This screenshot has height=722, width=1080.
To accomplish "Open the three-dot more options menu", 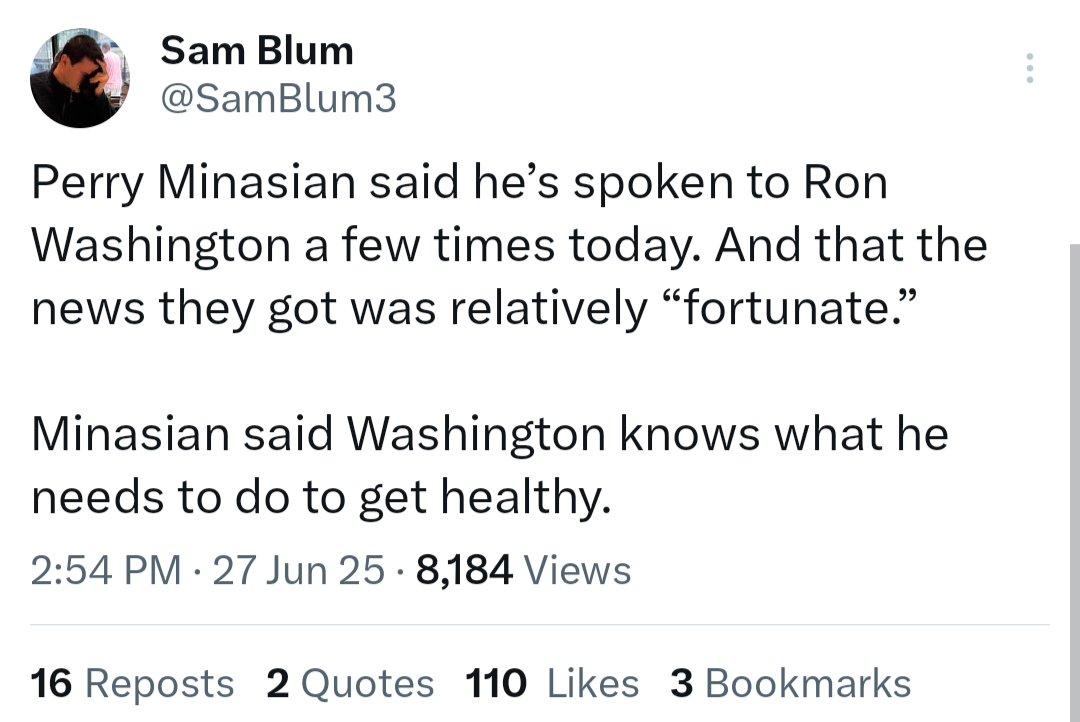I will (1030, 68).
